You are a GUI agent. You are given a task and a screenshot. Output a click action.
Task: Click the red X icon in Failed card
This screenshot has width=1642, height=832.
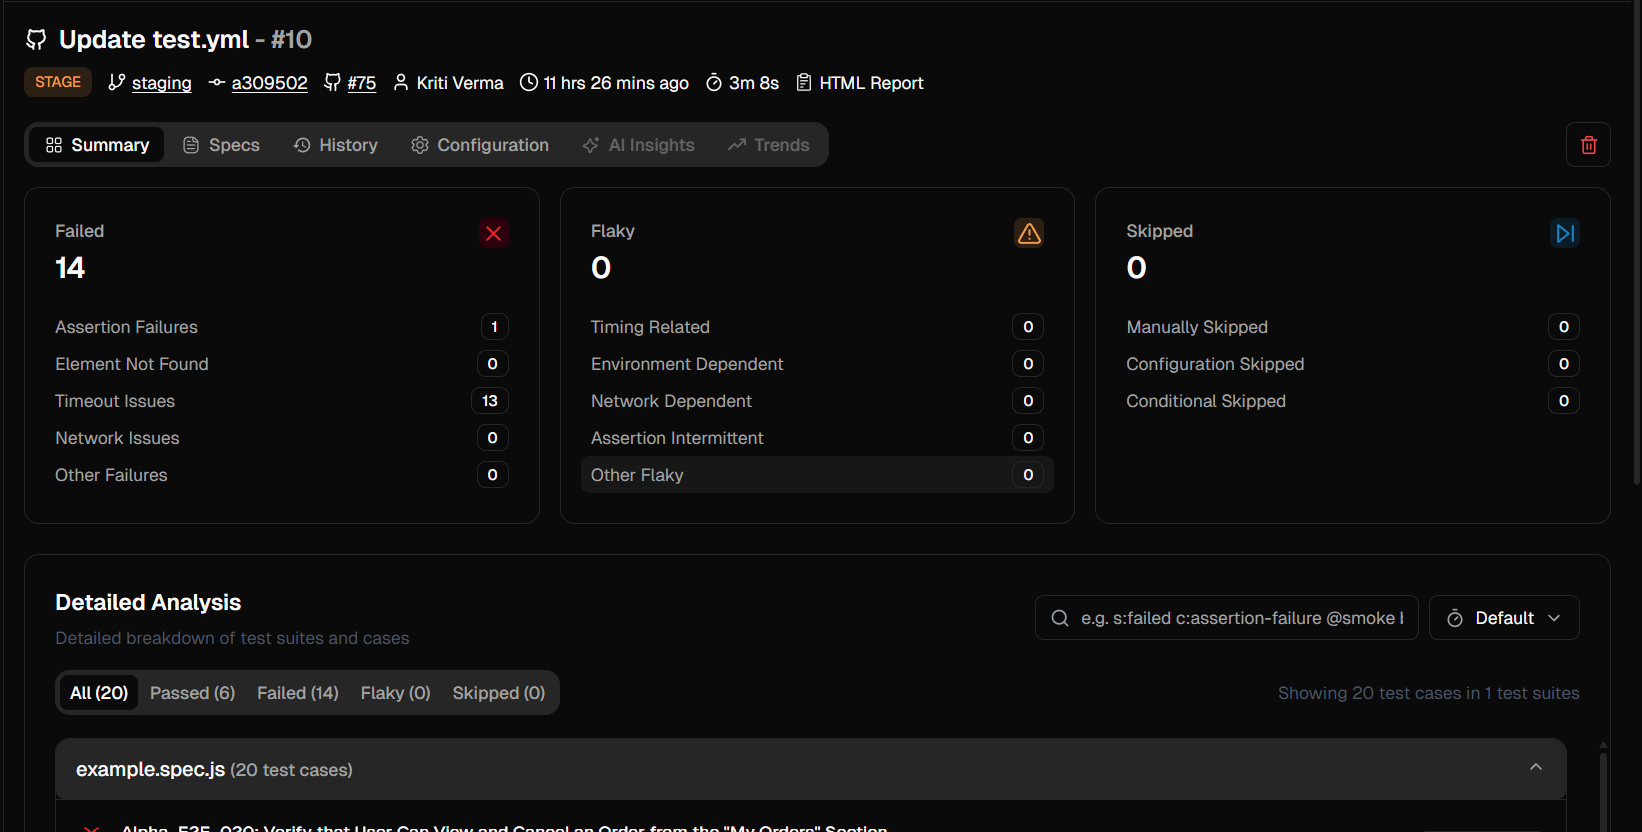[493, 233]
